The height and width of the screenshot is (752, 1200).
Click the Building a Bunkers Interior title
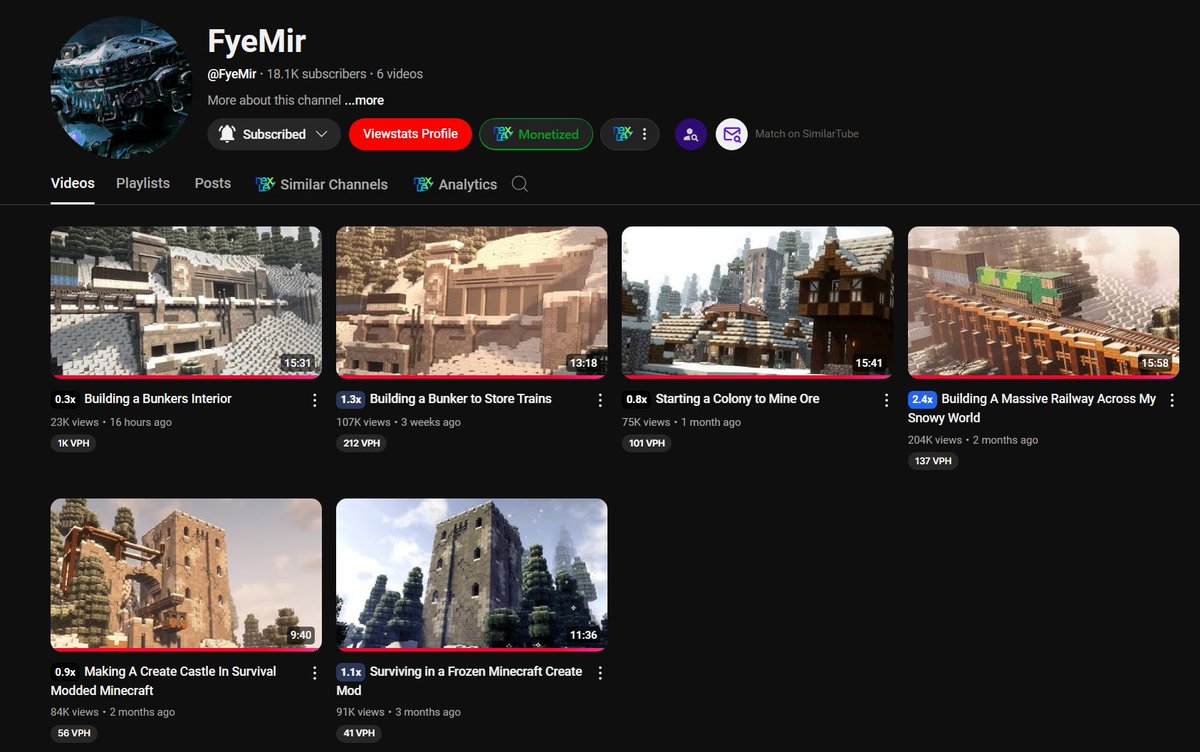(158, 399)
